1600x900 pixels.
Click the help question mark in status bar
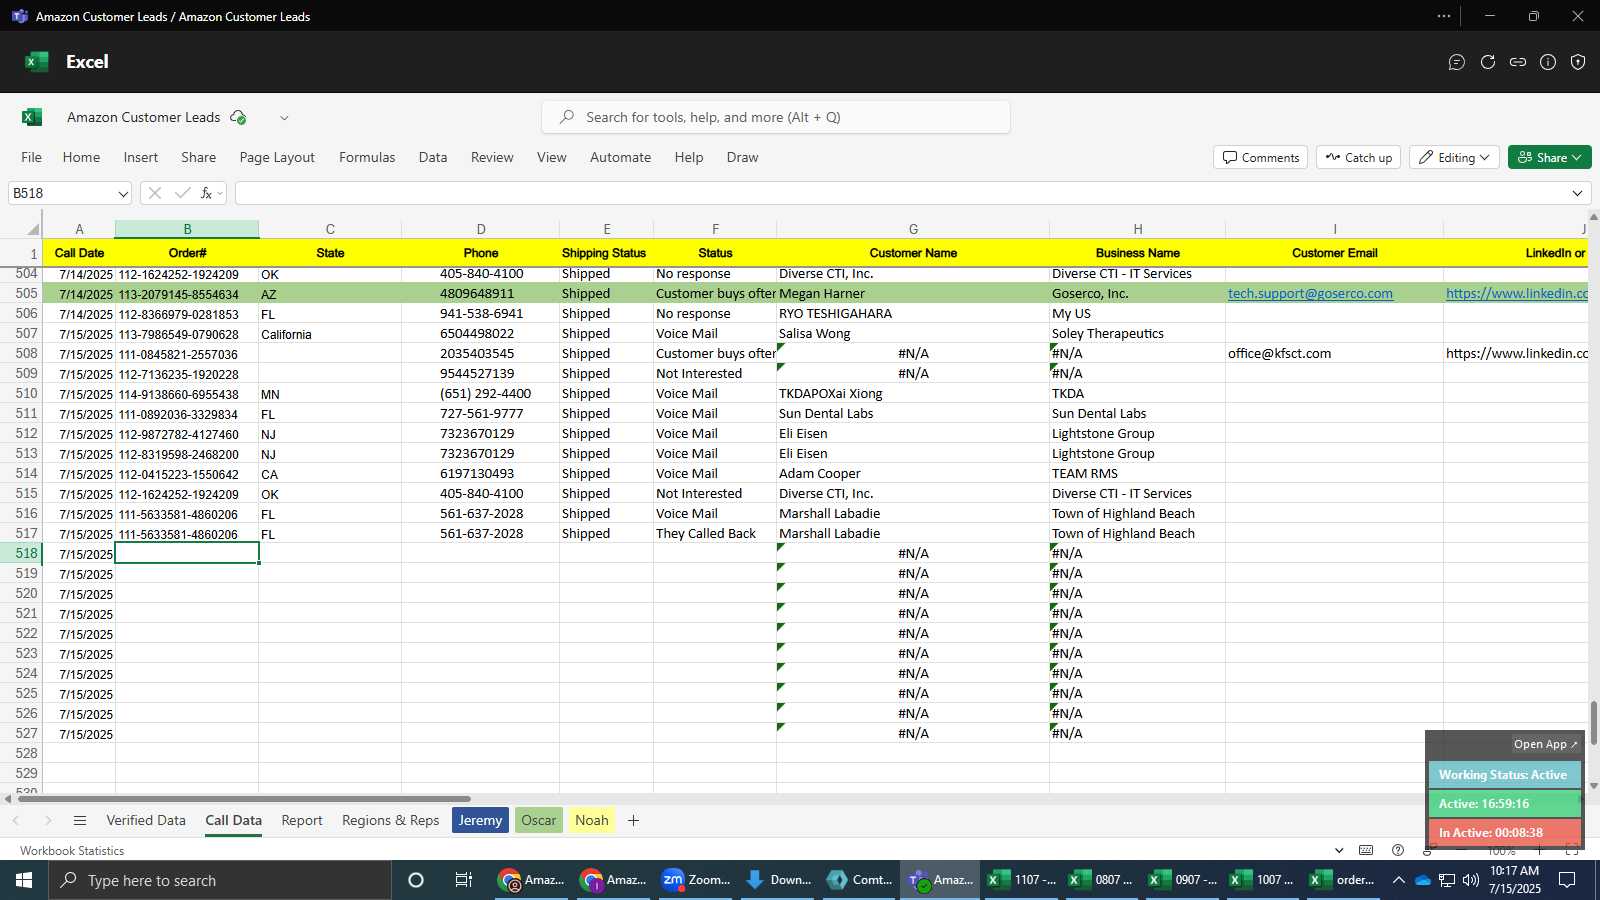1398,850
